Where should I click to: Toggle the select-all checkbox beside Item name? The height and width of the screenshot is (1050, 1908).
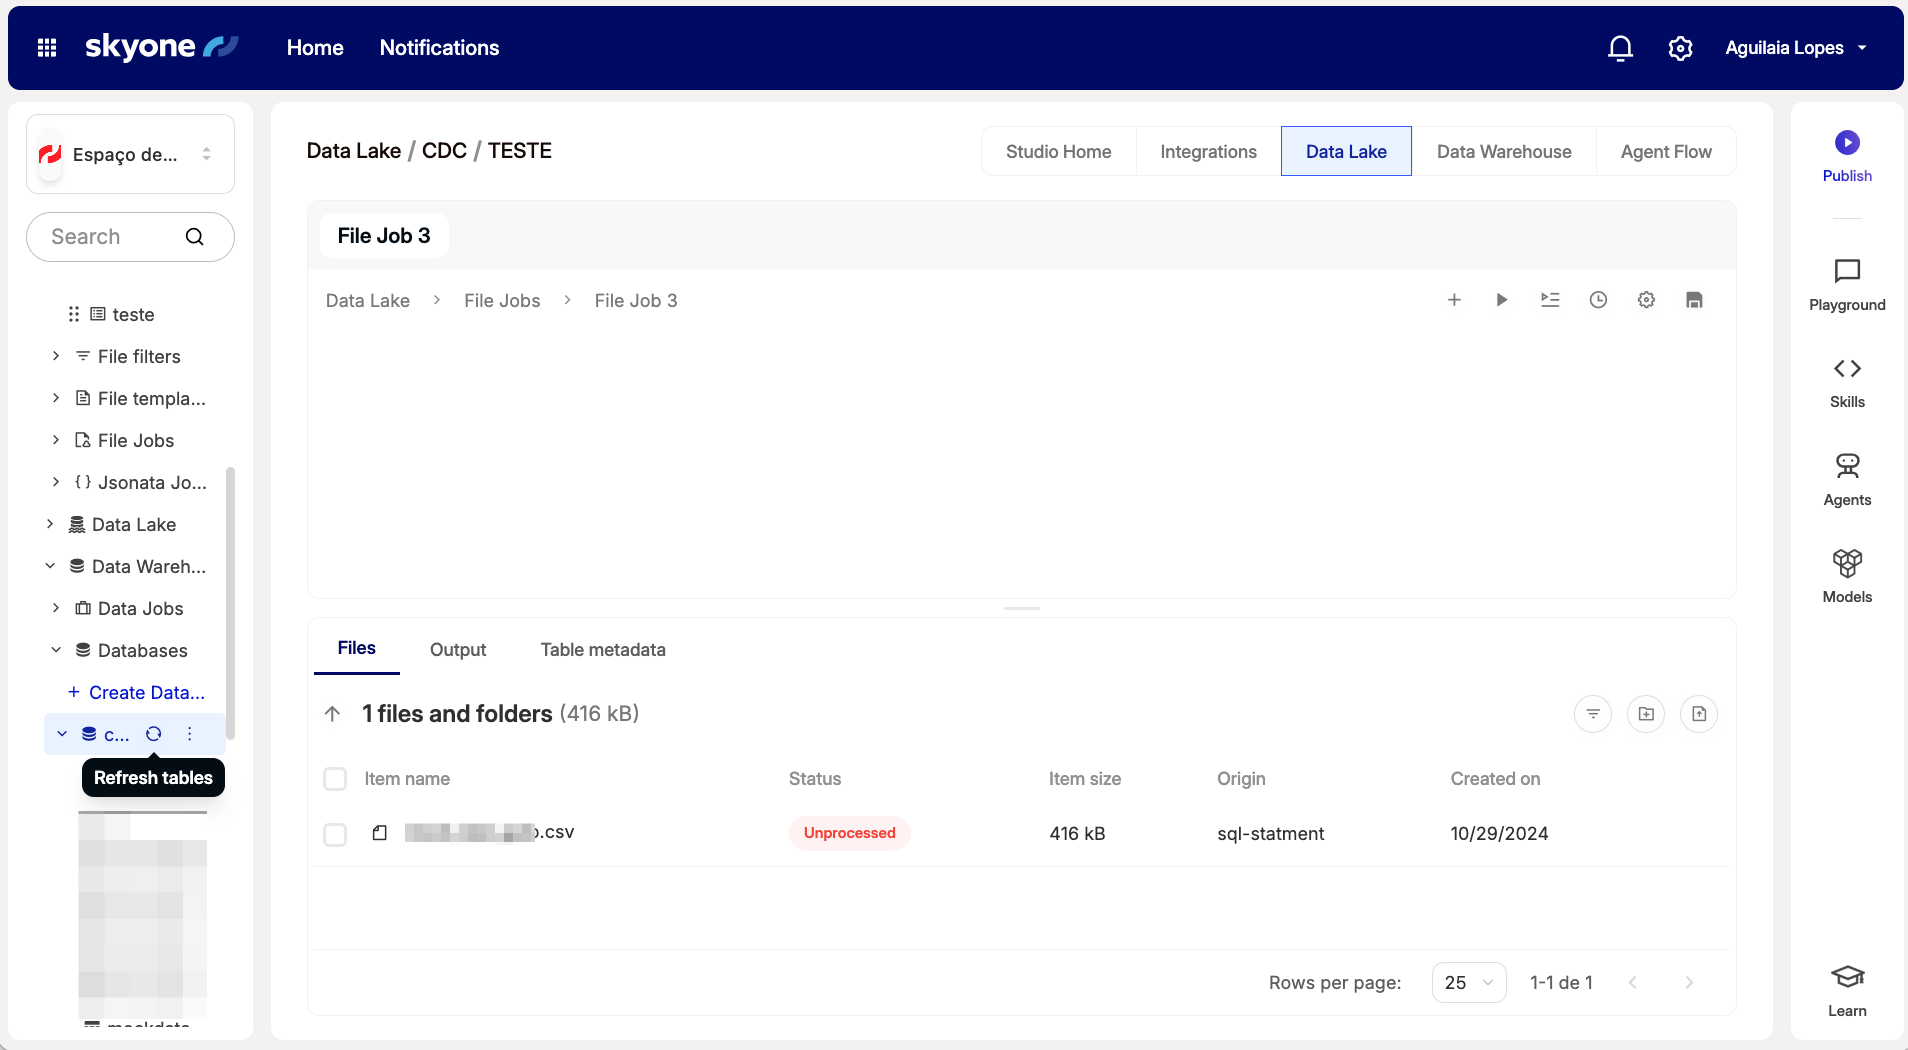(x=335, y=779)
